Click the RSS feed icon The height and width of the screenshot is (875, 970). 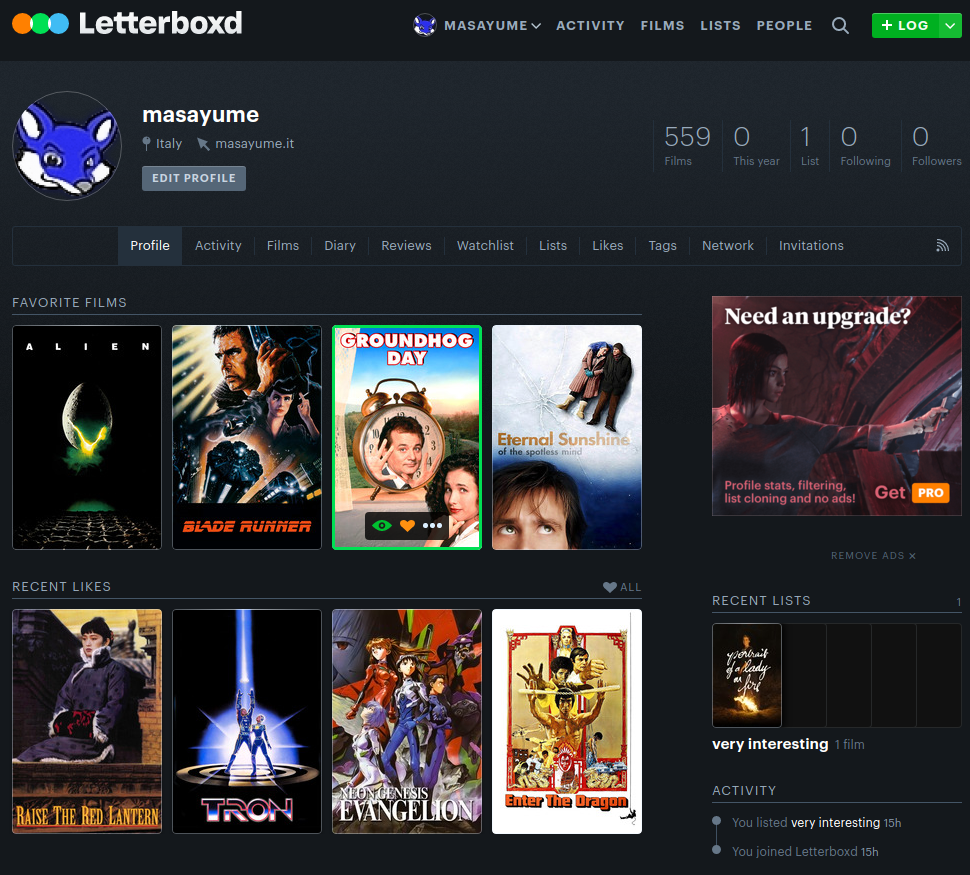click(942, 246)
